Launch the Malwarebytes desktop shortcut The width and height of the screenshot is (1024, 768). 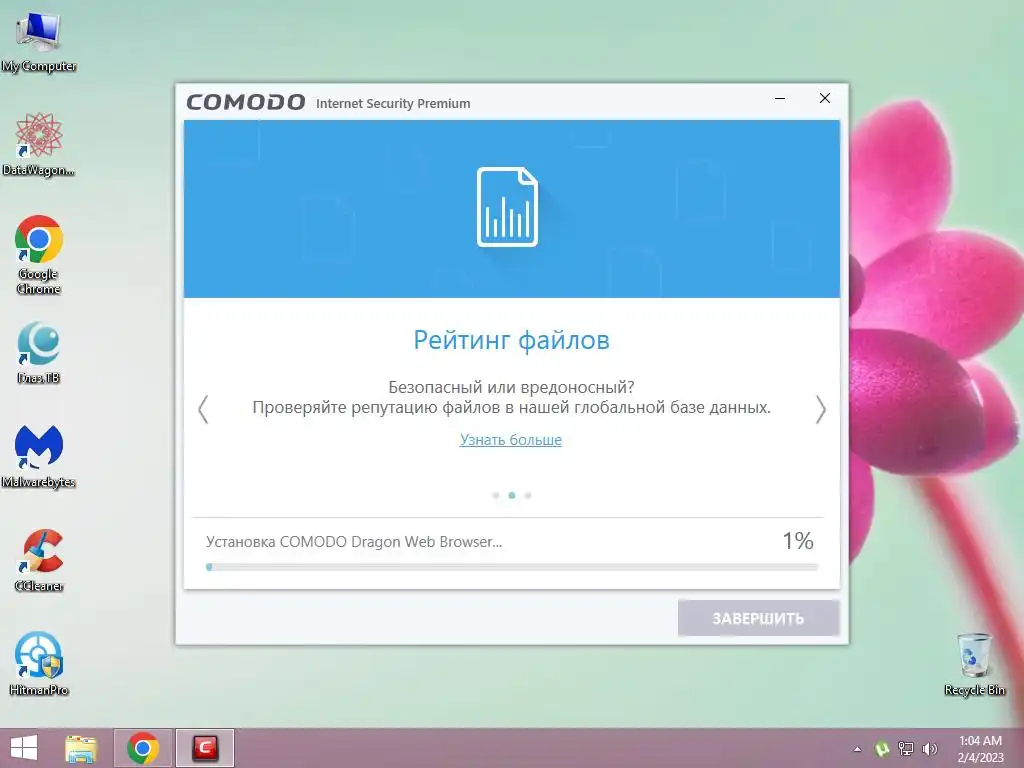point(39,456)
